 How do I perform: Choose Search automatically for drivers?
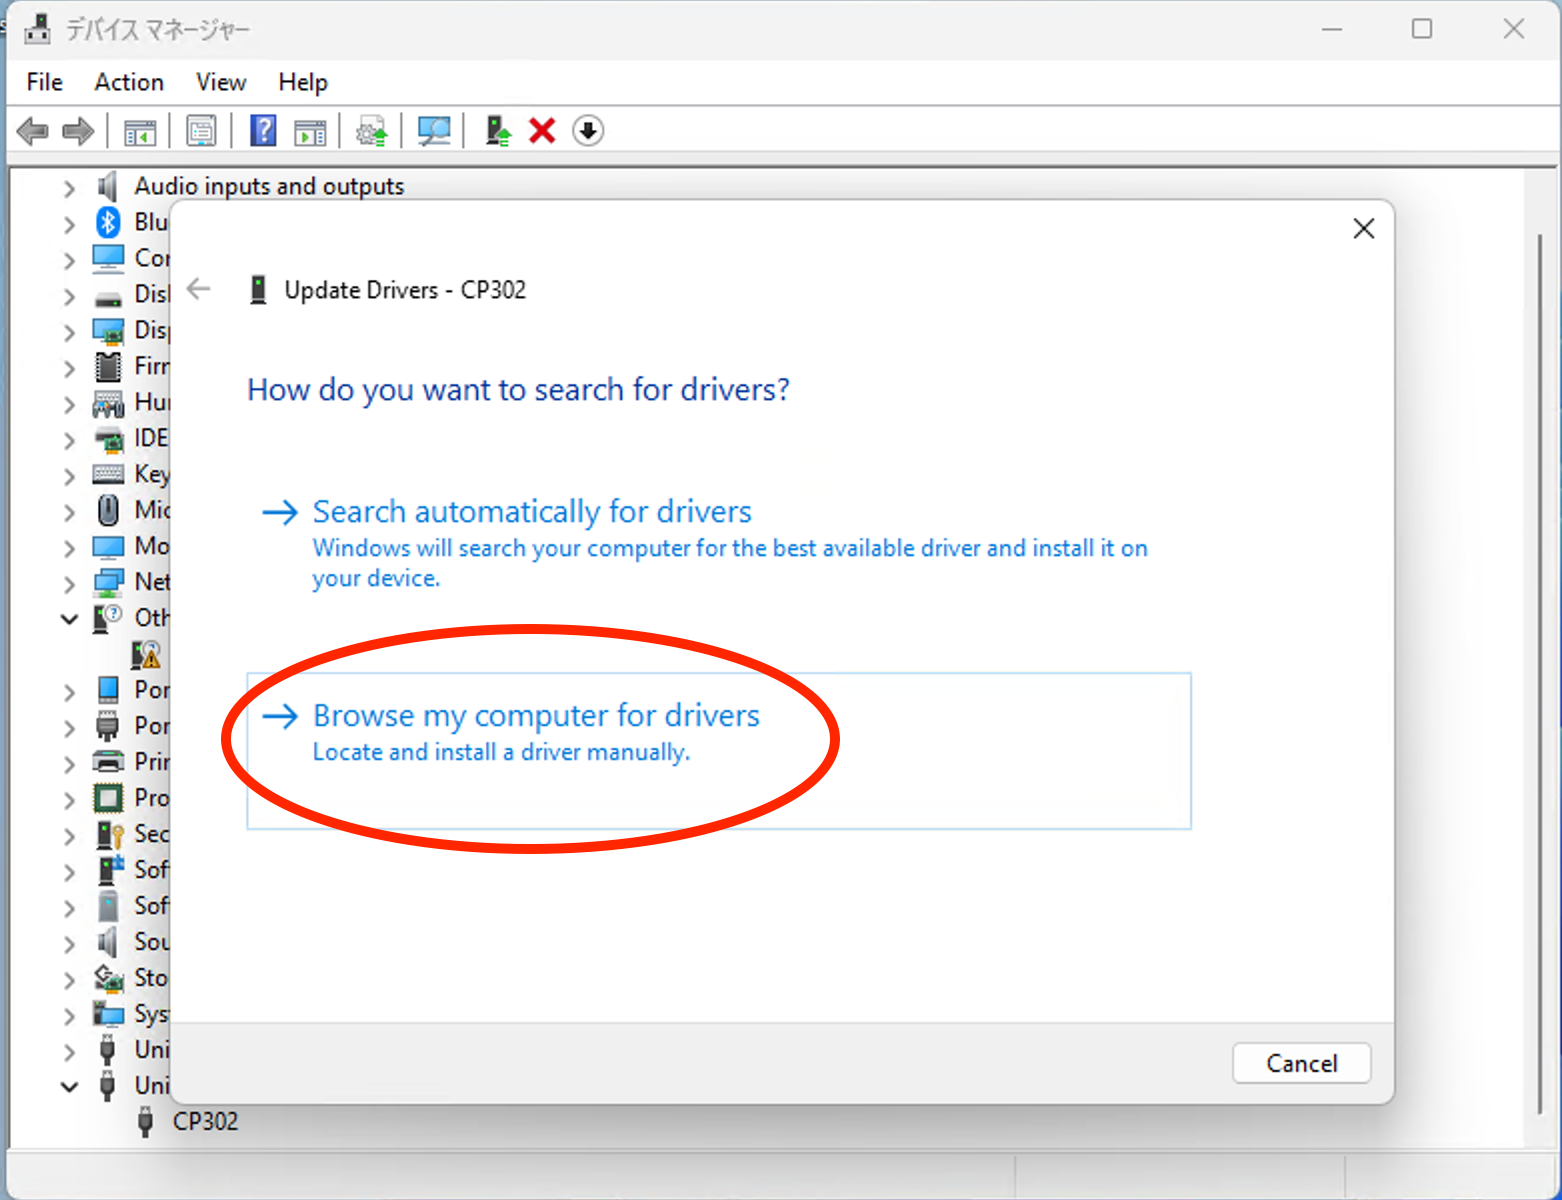(532, 512)
